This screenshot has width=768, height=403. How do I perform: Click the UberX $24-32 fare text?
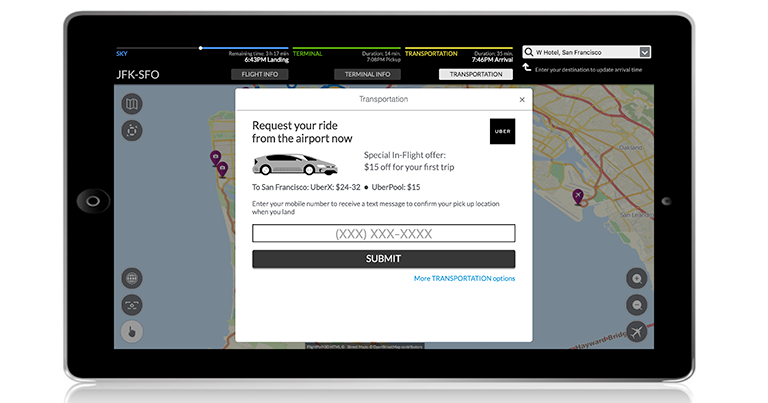pyautogui.click(x=335, y=187)
